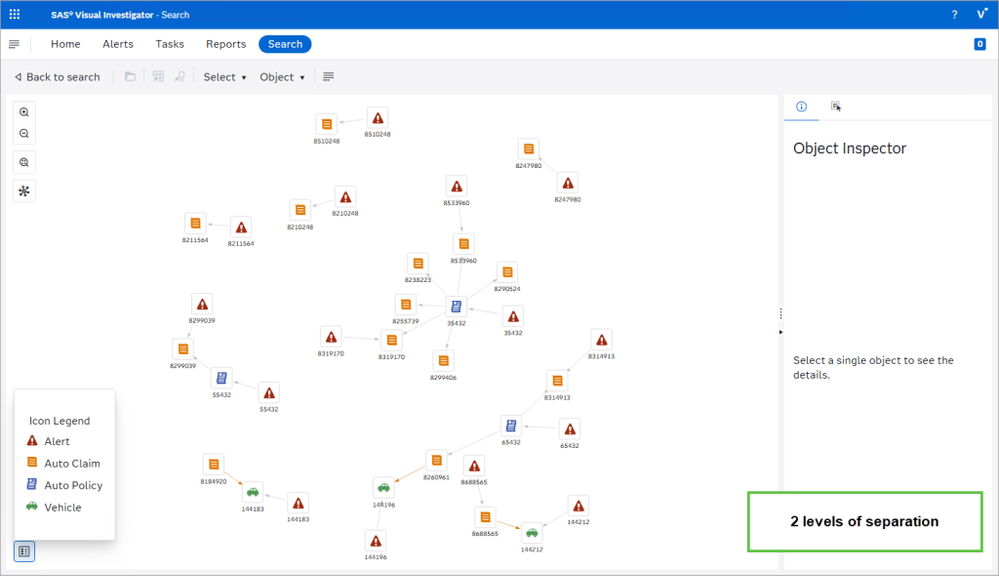Select Alert node 35432
The image size is (999, 576).
(x=513, y=317)
